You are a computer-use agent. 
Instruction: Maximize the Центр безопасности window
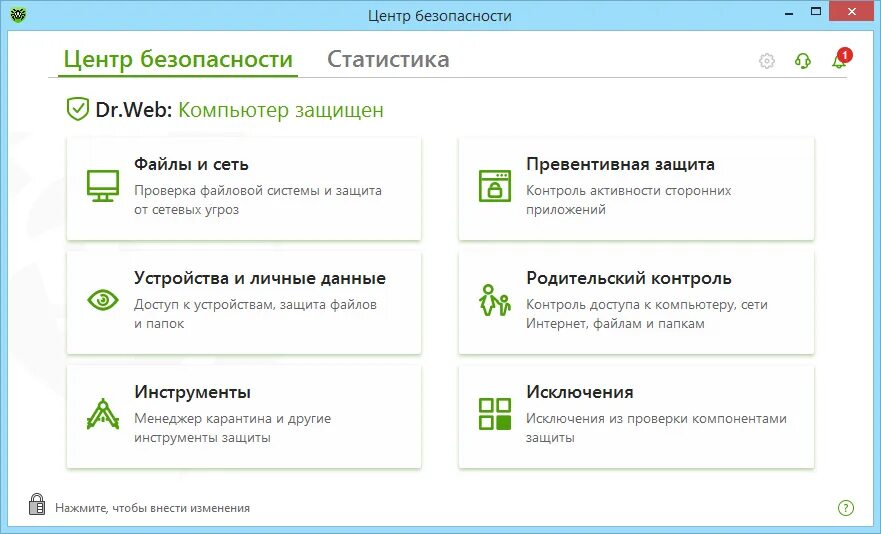click(816, 11)
